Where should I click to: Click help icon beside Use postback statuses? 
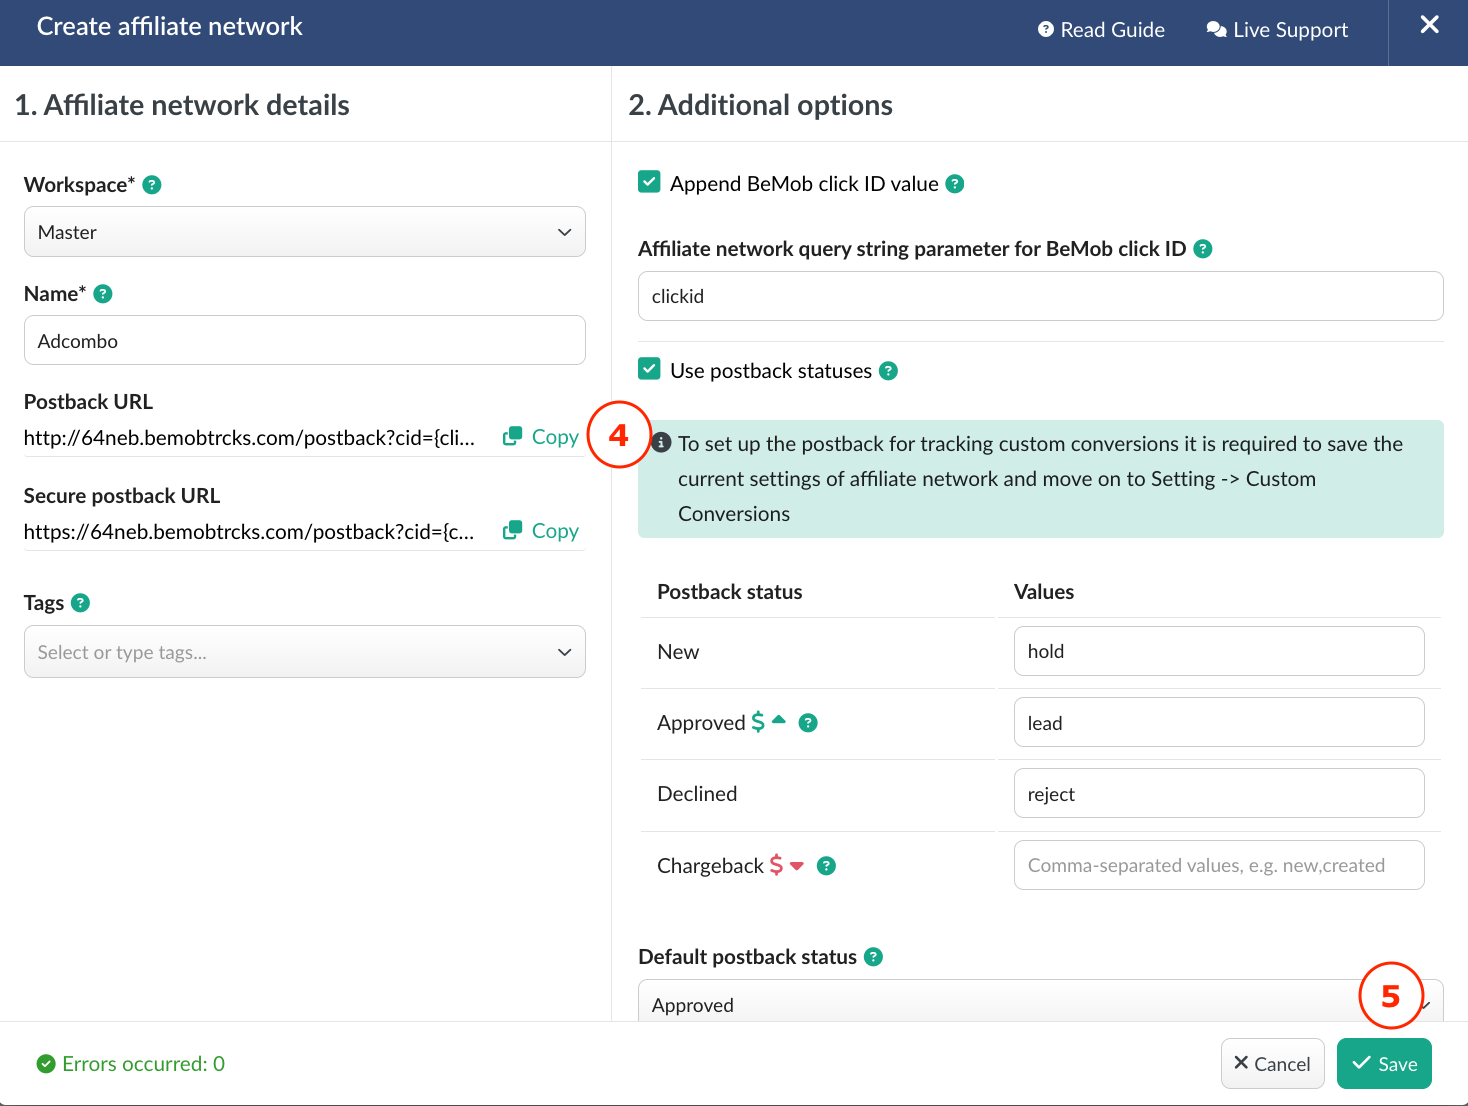tap(888, 371)
